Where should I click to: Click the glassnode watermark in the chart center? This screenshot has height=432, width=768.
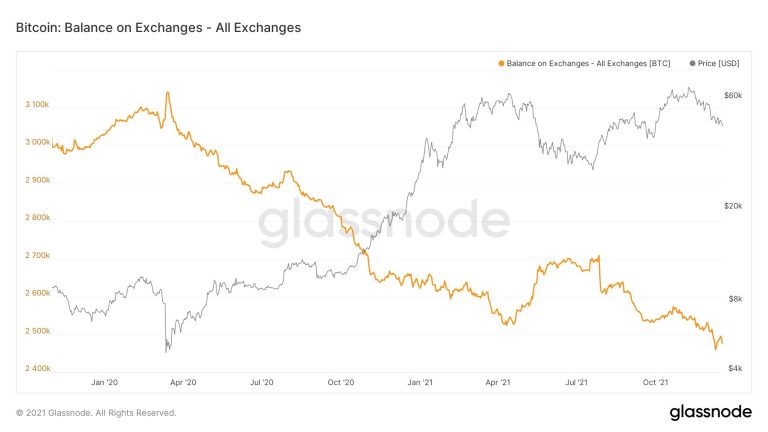pyautogui.click(x=385, y=224)
